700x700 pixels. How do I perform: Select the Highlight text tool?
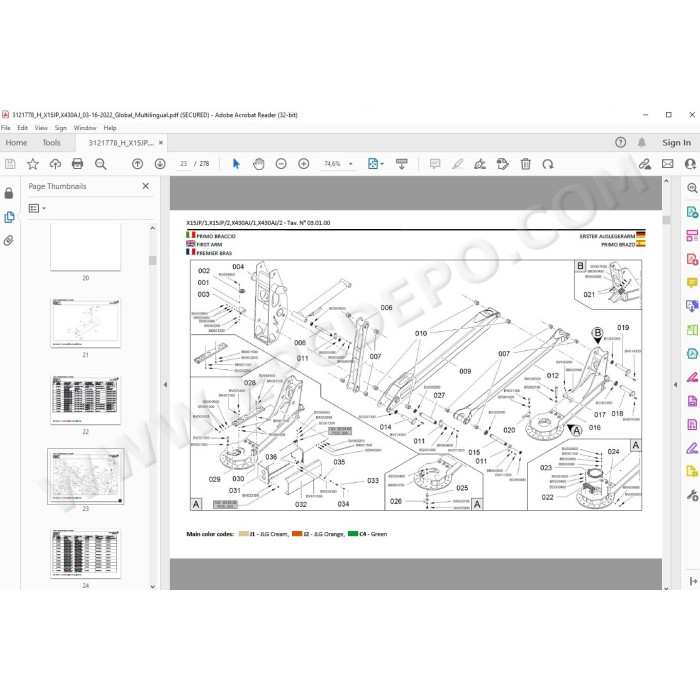[458, 164]
